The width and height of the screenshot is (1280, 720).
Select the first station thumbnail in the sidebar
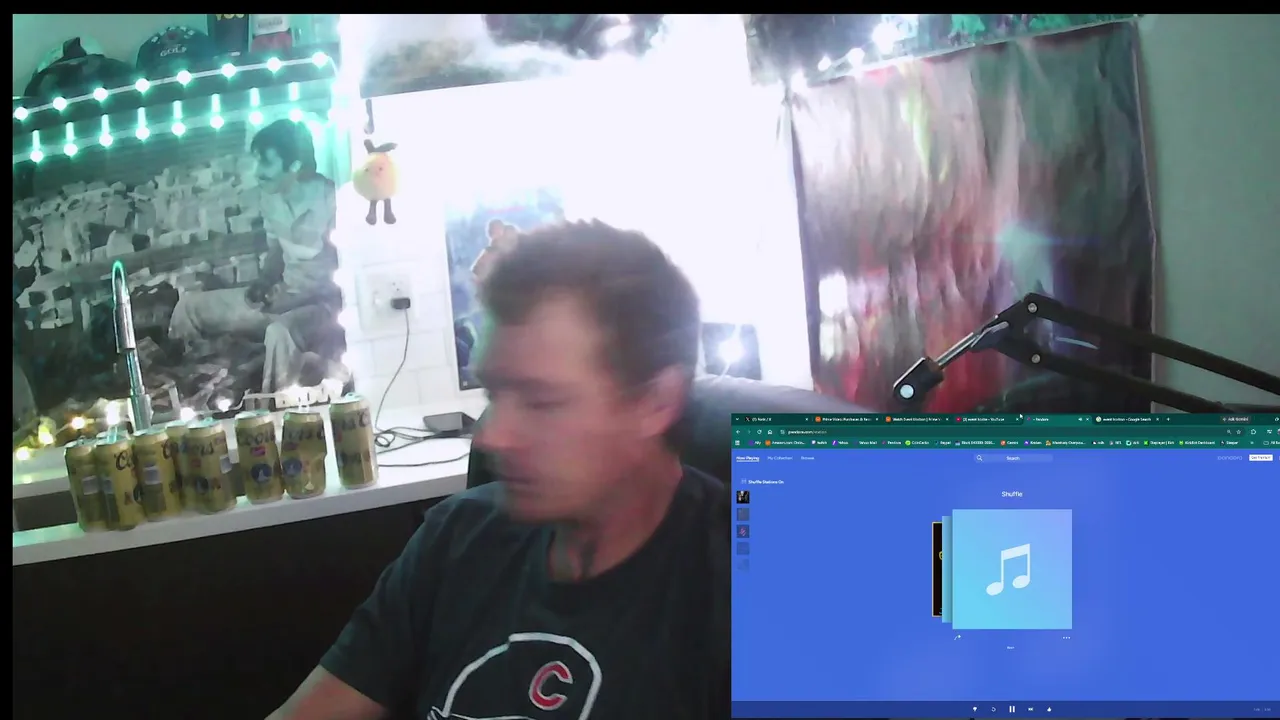742,496
